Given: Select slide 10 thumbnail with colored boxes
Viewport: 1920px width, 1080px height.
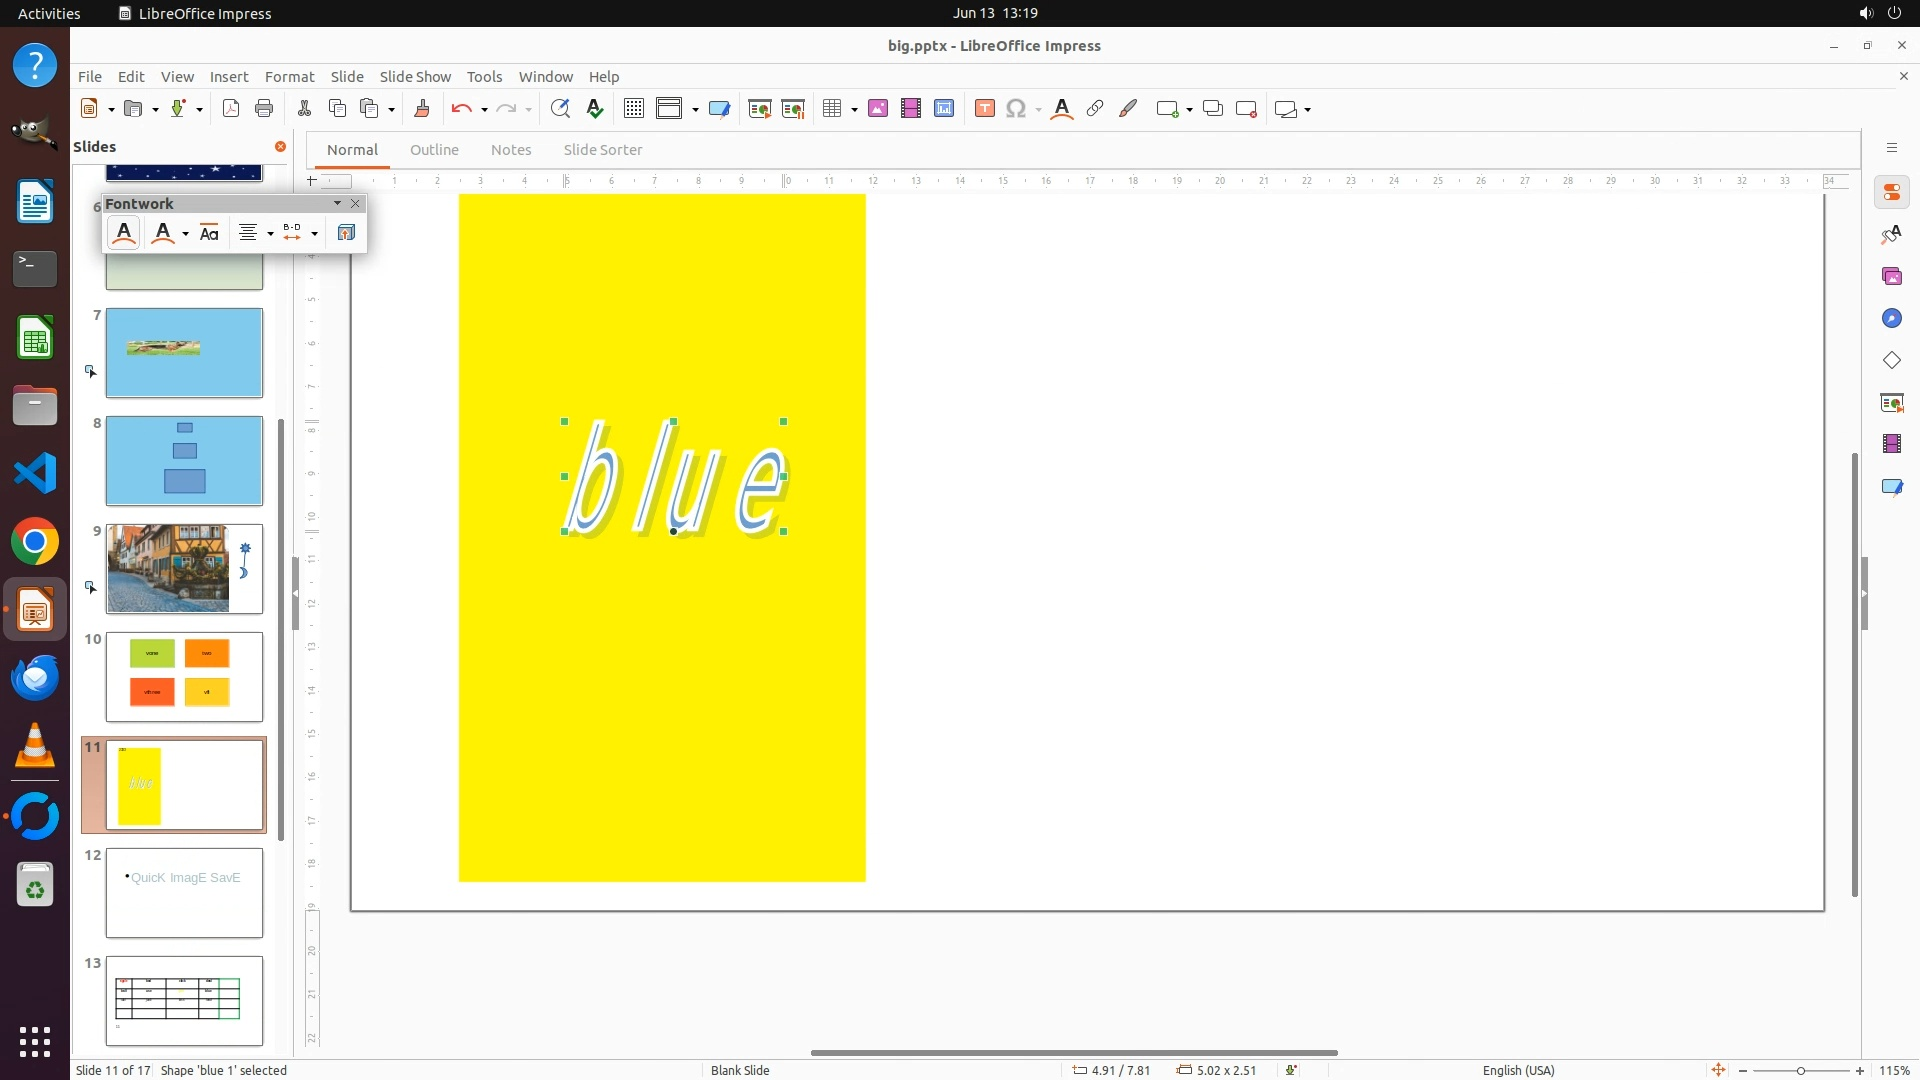Looking at the screenshot, I should pos(184,676).
